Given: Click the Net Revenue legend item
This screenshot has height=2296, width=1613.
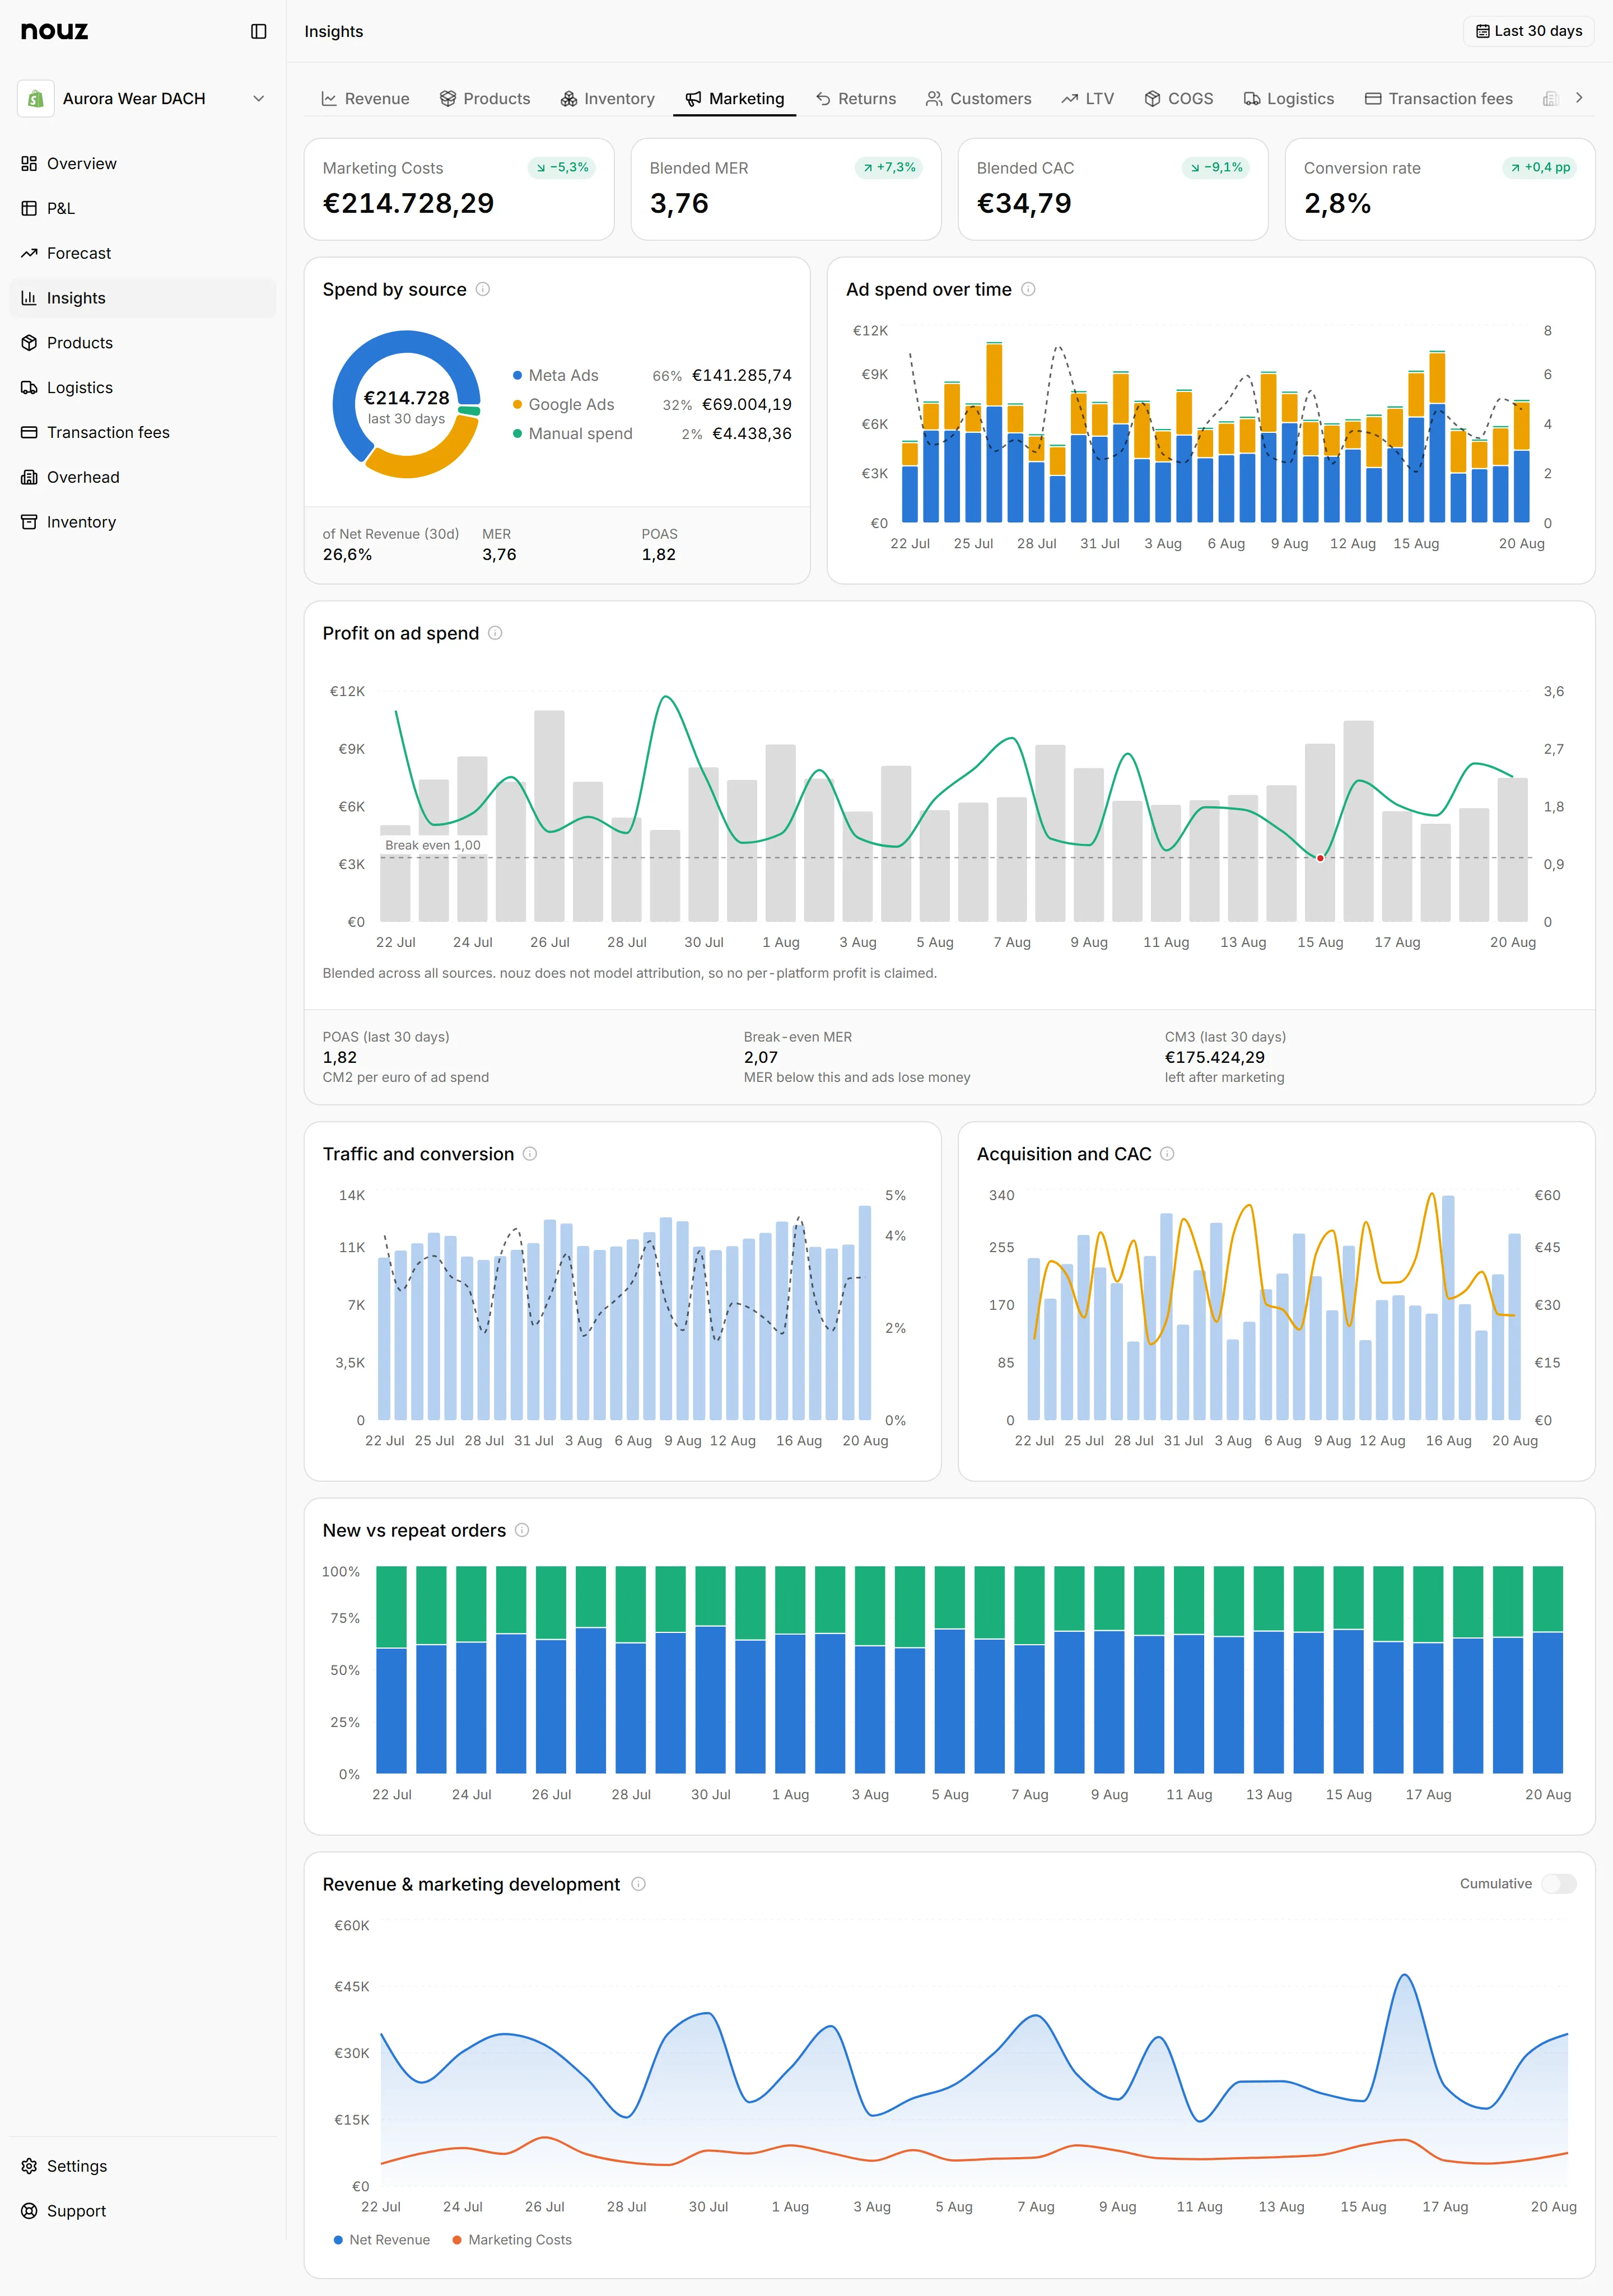Looking at the screenshot, I should 382,2240.
